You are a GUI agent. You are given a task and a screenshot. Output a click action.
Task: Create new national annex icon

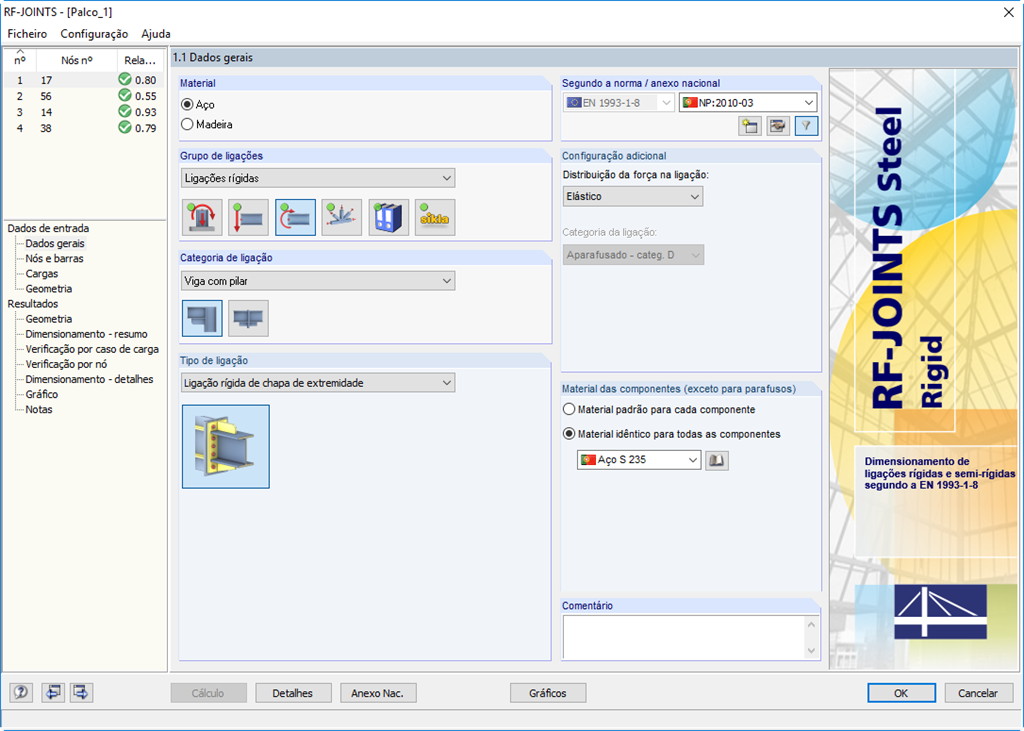(x=750, y=126)
